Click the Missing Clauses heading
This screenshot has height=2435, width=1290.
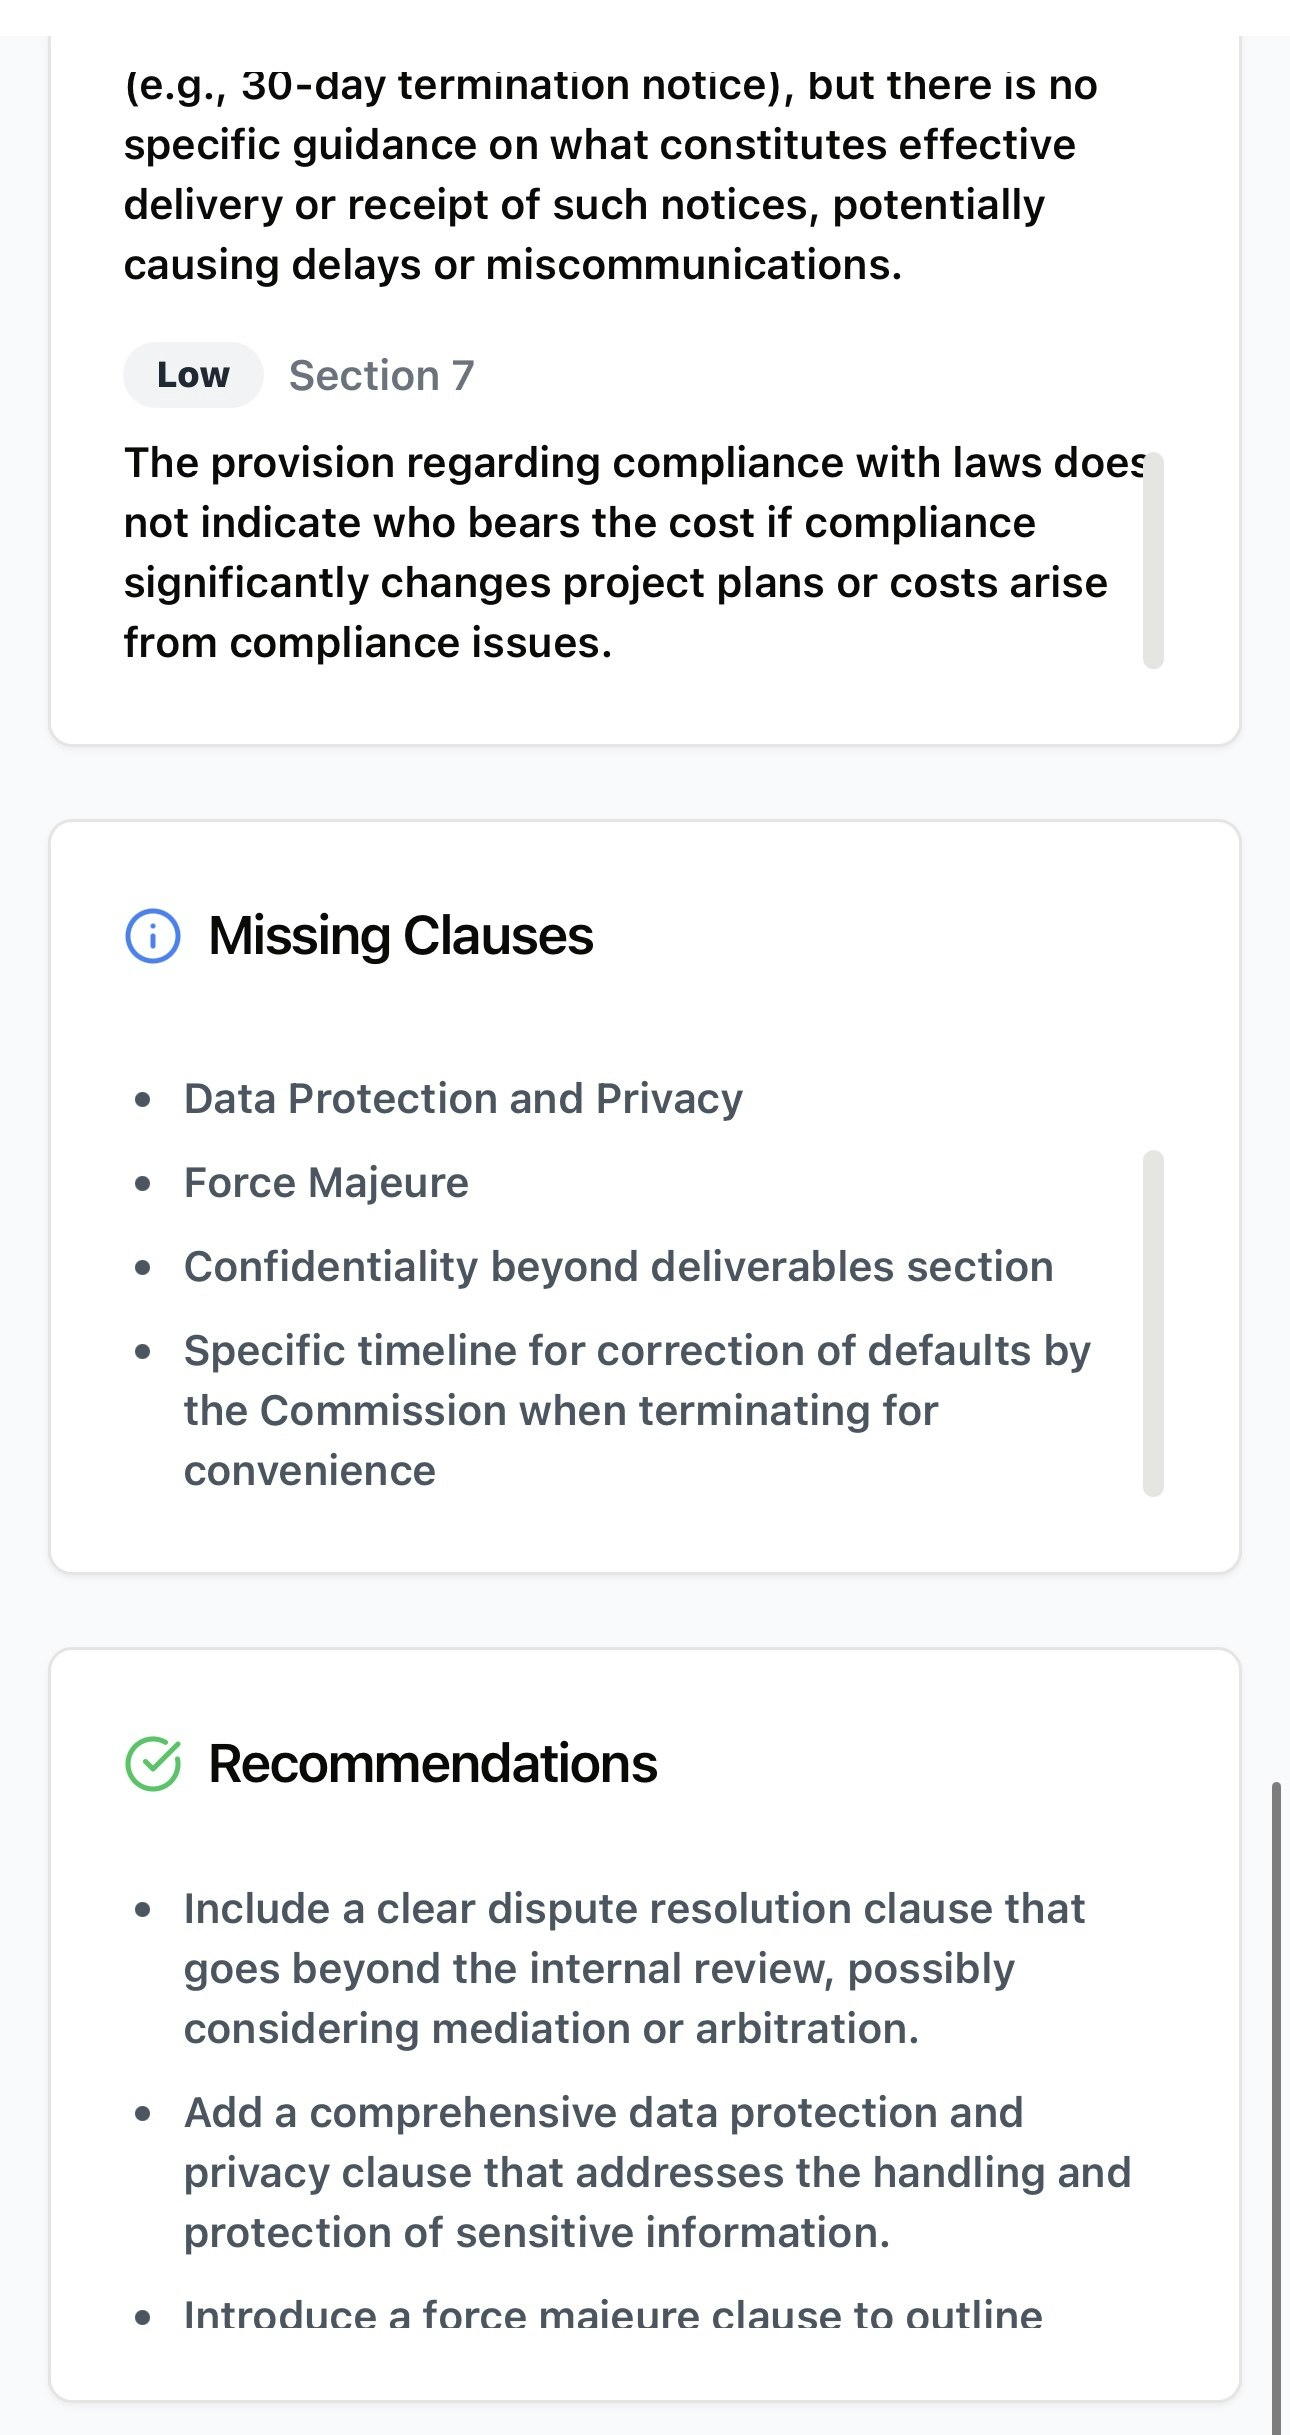point(401,936)
